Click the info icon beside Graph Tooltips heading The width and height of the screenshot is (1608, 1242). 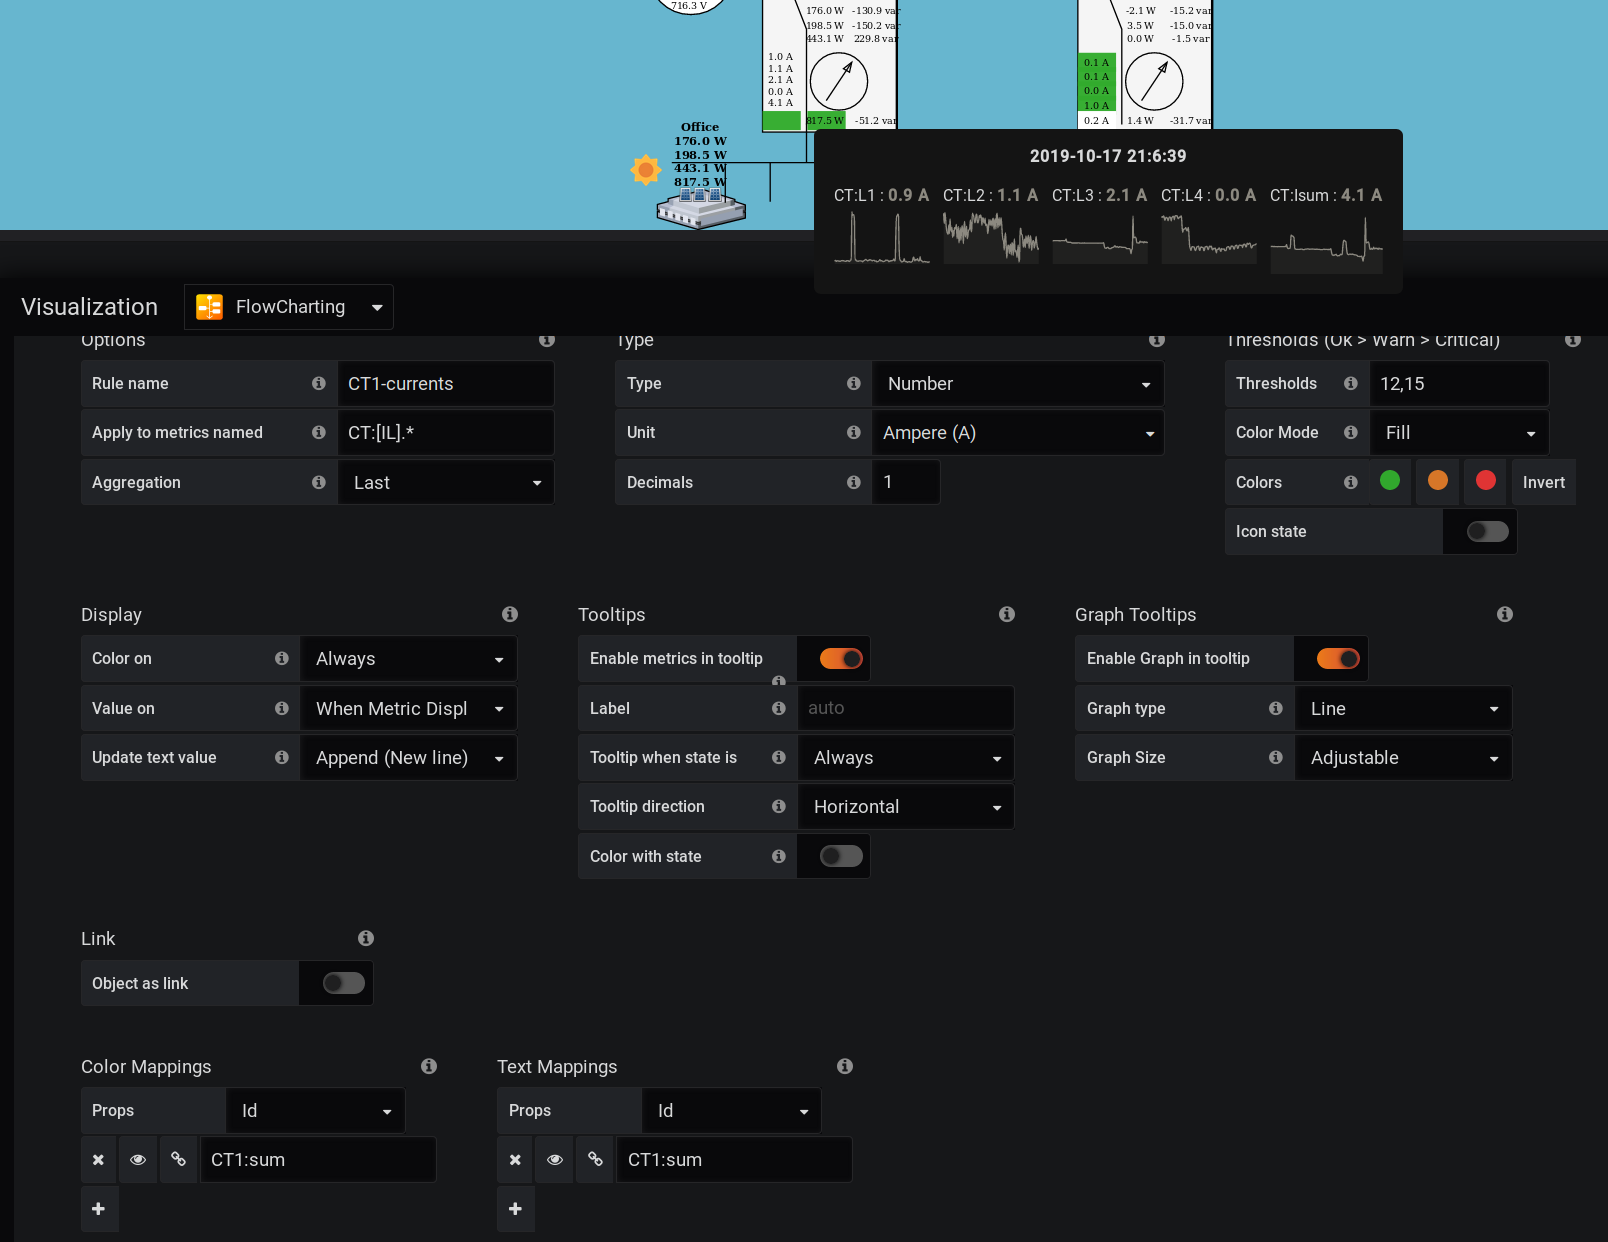(1505, 614)
